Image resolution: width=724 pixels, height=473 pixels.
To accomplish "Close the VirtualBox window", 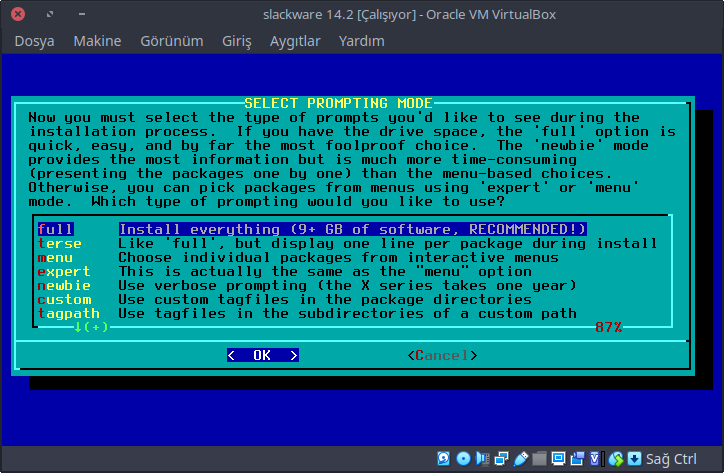I will (18, 14).
